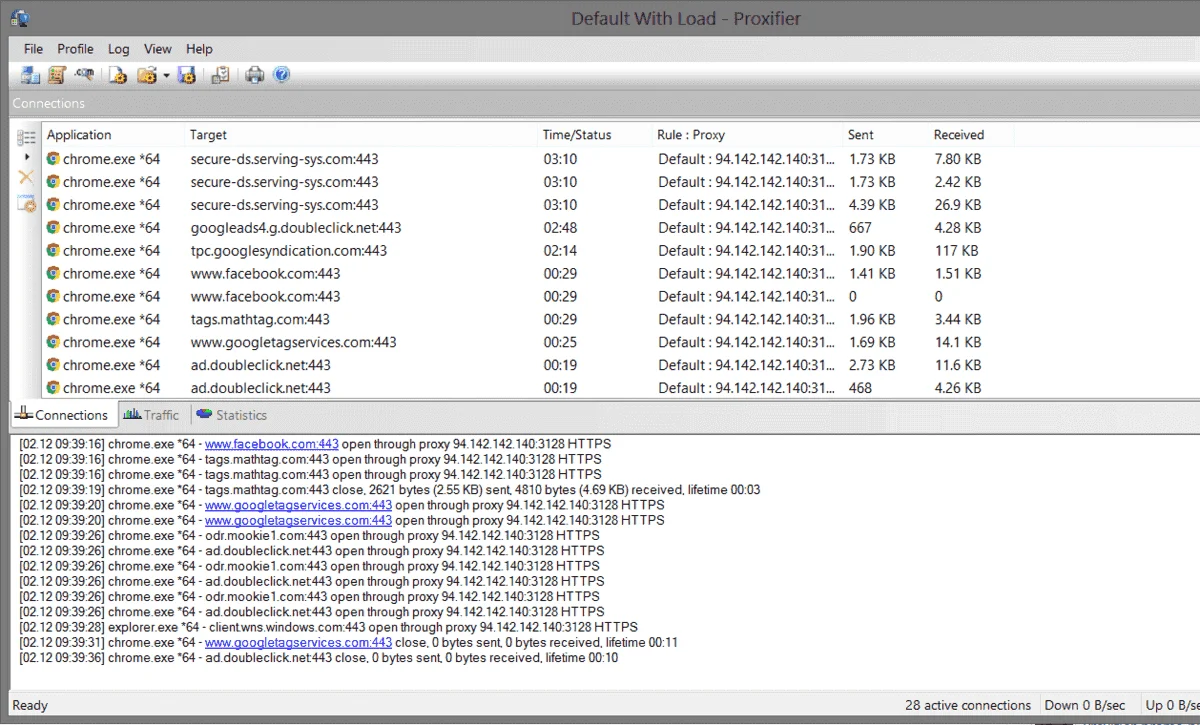Image resolution: width=1200 pixels, height=725 pixels.
Task: Click Chrome icon on tags.mathtag.com row
Action: coord(53,320)
